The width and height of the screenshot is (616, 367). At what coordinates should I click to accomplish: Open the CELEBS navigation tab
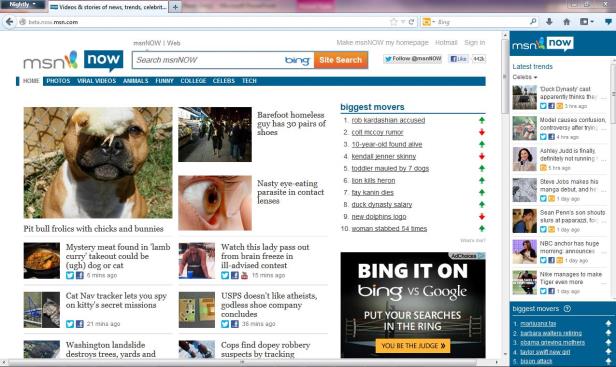[224, 81]
